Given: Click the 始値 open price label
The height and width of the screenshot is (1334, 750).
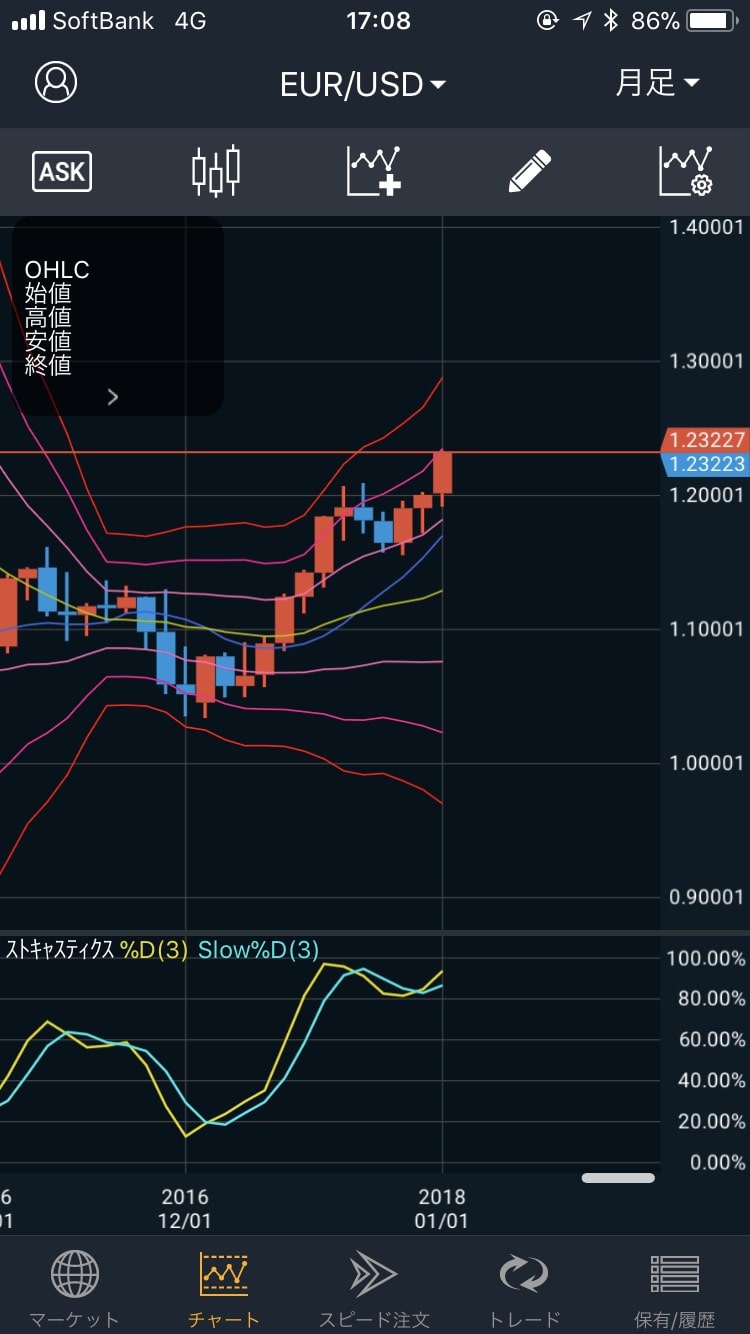Looking at the screenshot, I should tap(48, 294).
